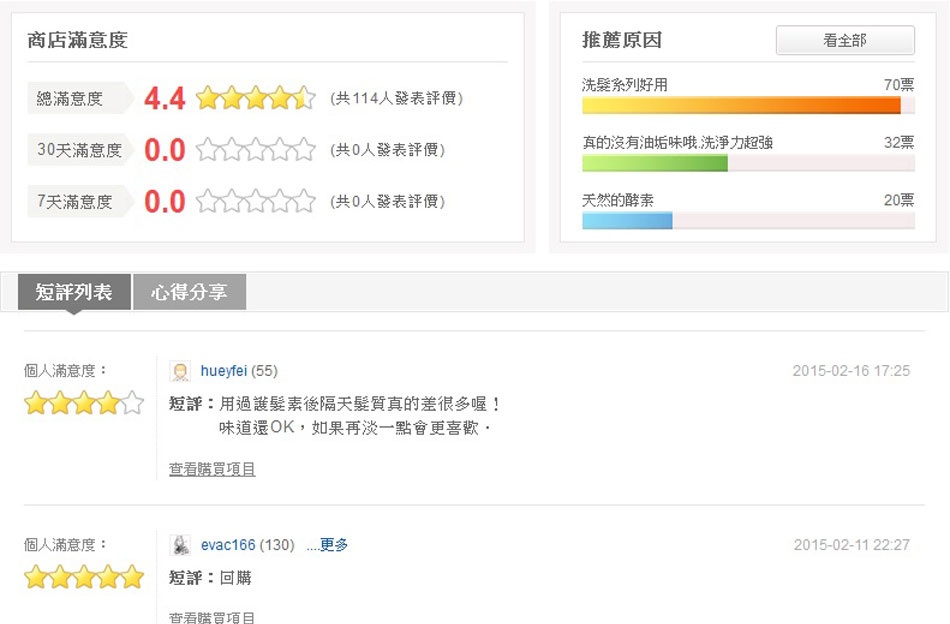Open 查看購買項目 under hueyfei's review

[212, 469]
